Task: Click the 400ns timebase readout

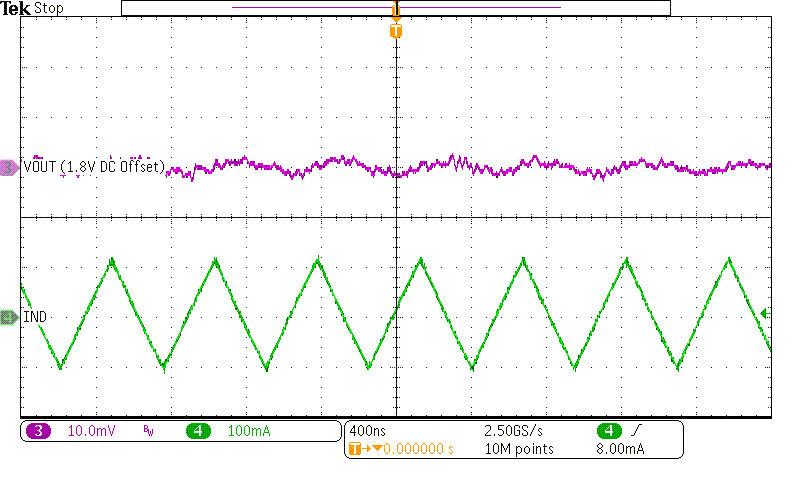Action: coord(367,431)
